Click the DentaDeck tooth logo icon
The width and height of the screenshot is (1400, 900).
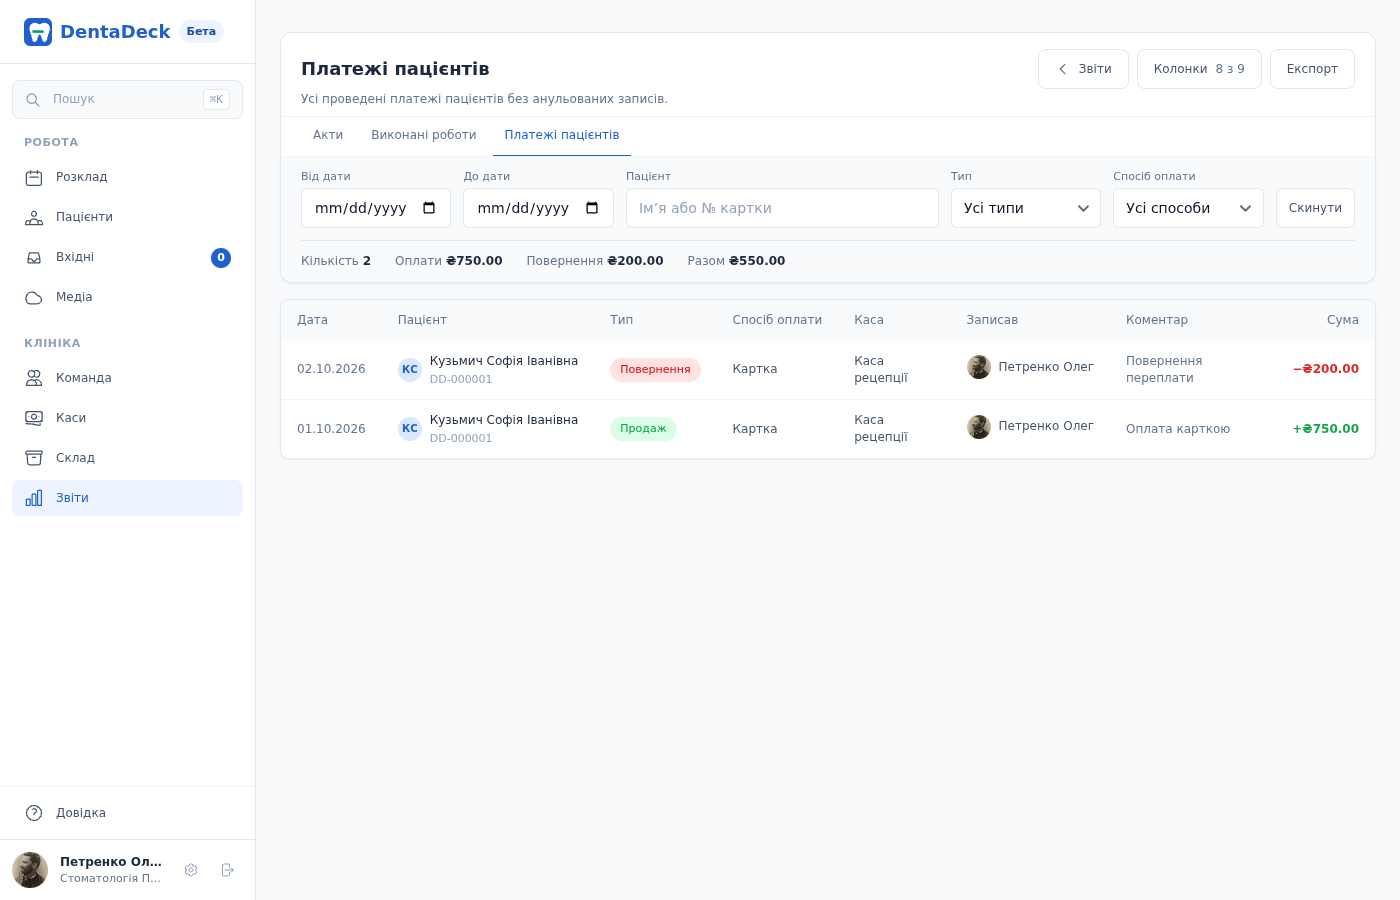(x=38, y=32)
